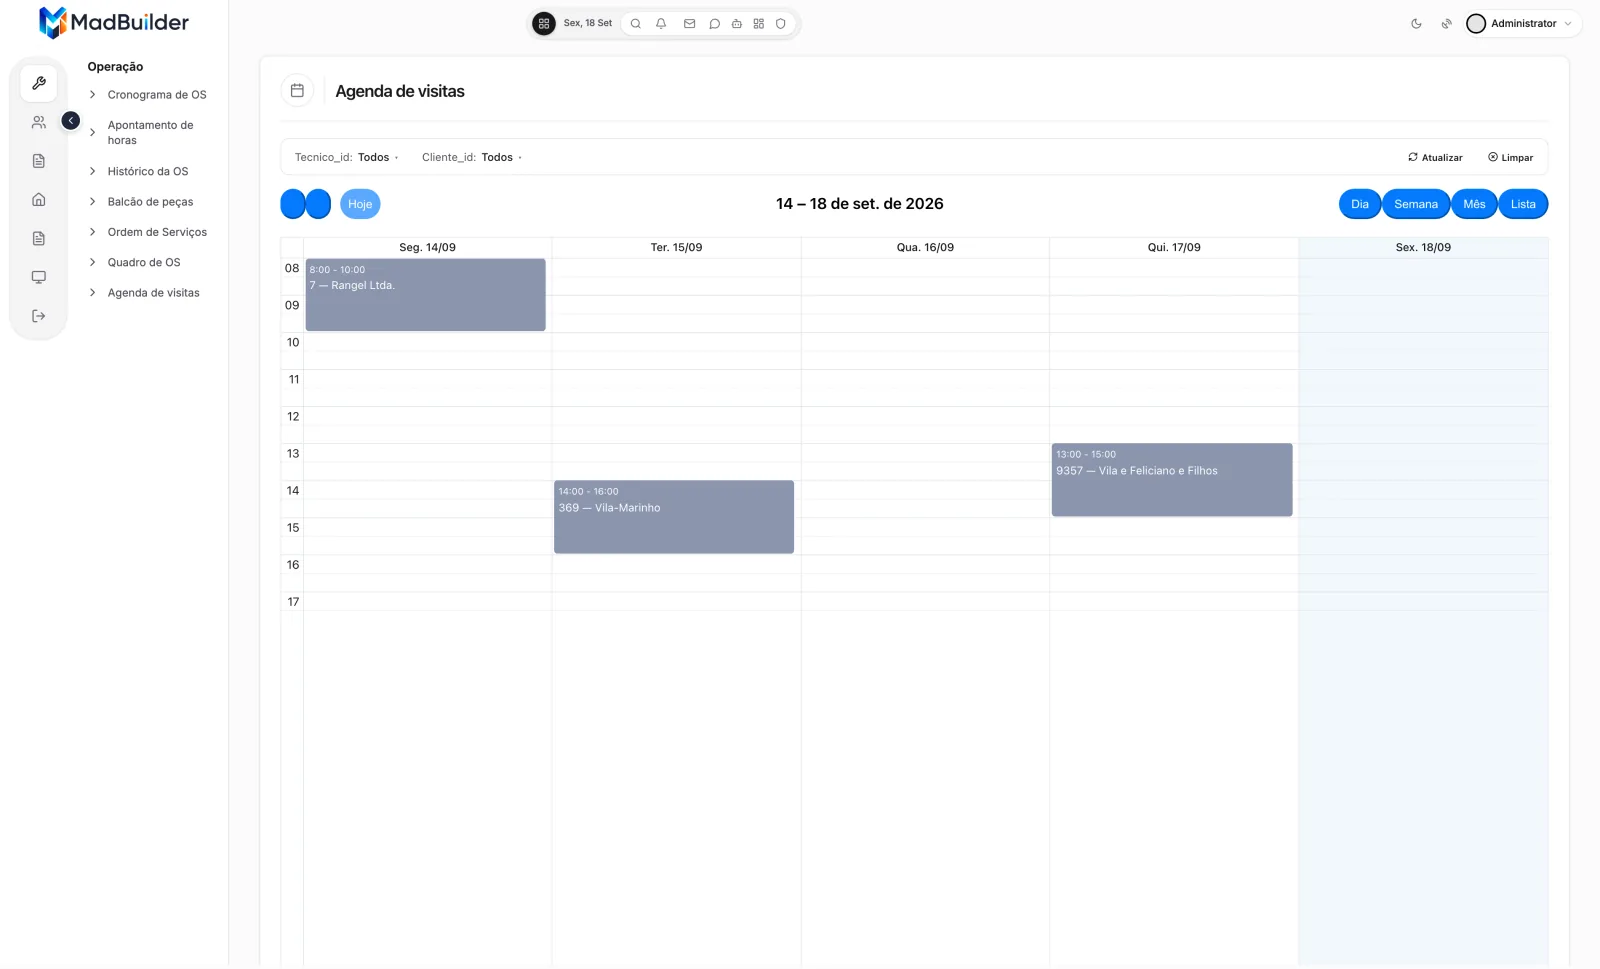Open the chat bubble icon
1600x969 pixels.
pos(714,23)
